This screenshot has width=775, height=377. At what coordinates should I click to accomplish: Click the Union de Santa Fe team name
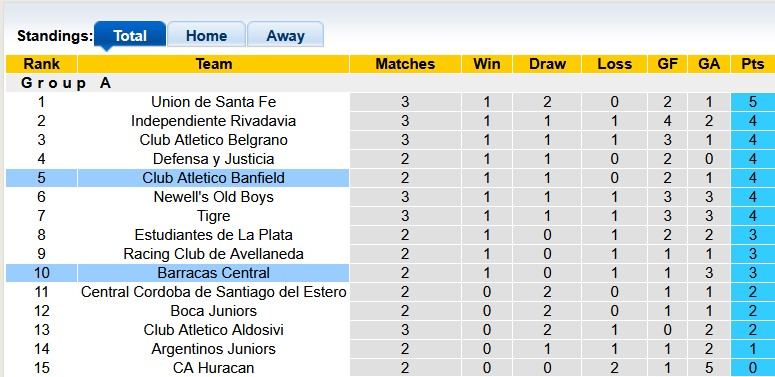coord(214,102)
